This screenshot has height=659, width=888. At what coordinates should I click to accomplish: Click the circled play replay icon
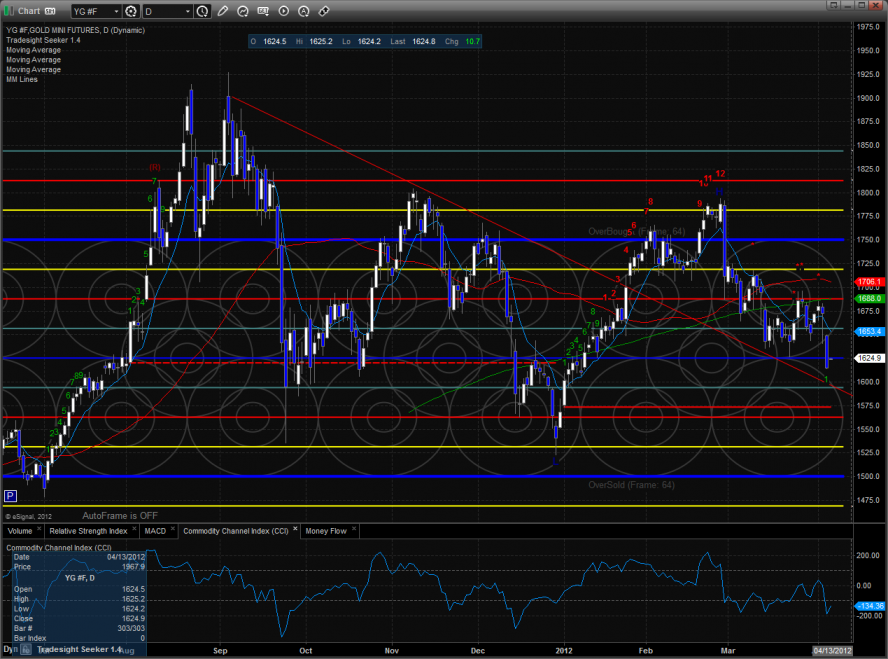pos(285,12)
